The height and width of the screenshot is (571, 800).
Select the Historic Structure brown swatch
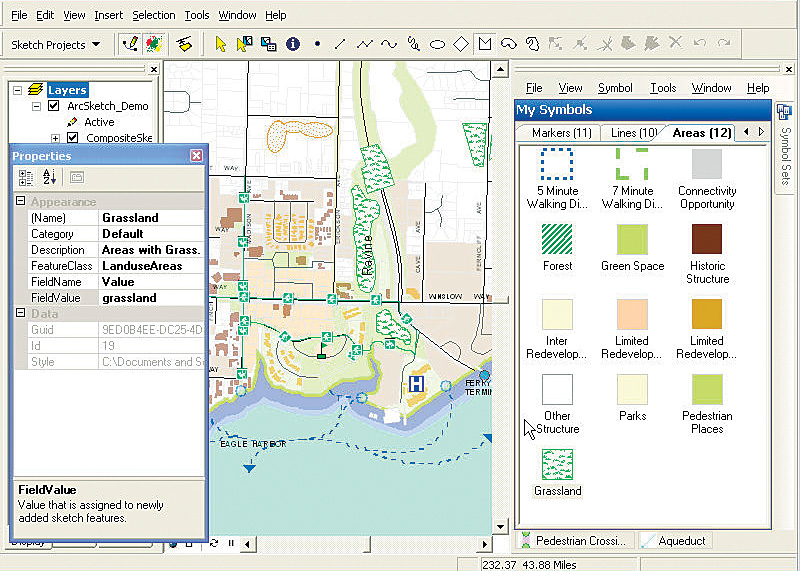(707, 238)
